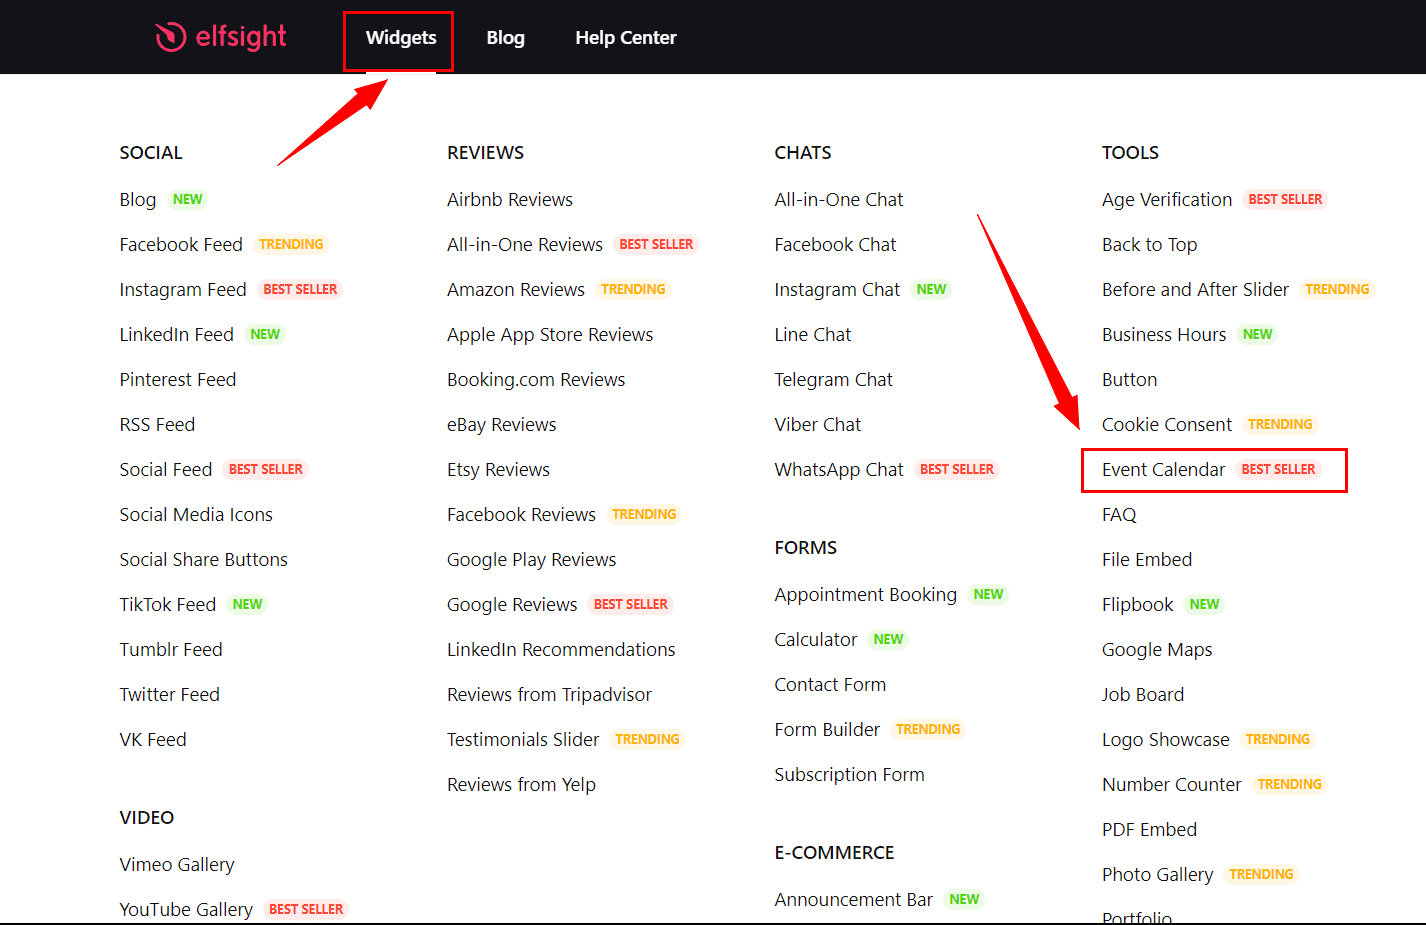Open the Blog widget link under Social
Viewport: 1426px width, 925px height.
point(138,200)
